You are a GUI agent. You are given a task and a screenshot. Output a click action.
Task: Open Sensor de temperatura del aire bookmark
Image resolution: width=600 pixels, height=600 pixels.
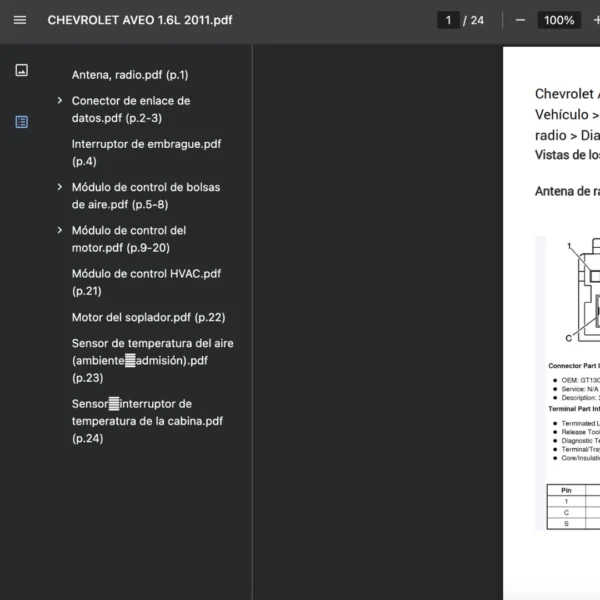tap(152, 360)
